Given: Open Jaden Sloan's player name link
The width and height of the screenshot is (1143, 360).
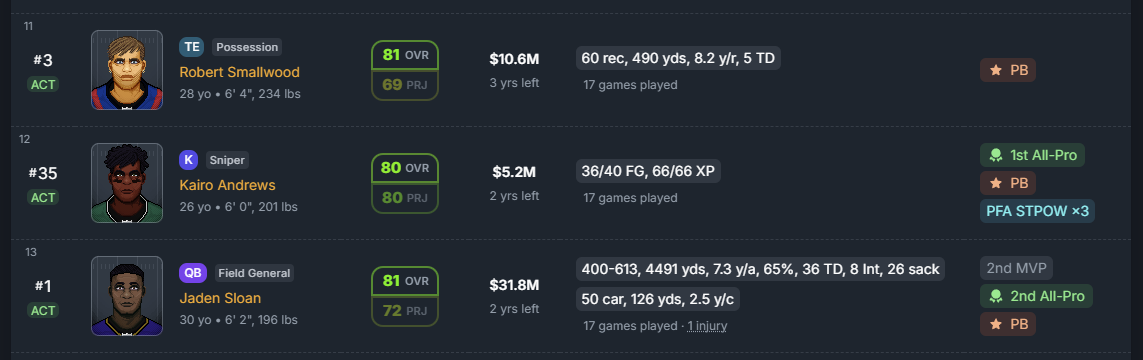Looking at the screenshot, I should [x=220, y=298].
